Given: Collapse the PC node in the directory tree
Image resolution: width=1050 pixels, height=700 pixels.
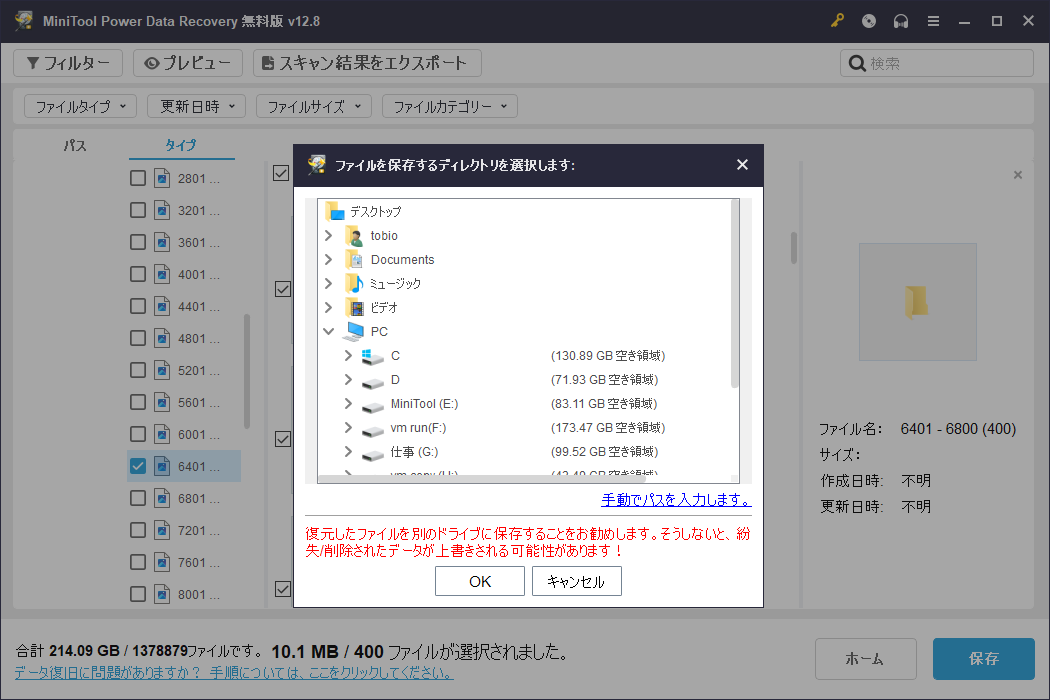Looking at the screenshot, I should [x=328, y=331].
